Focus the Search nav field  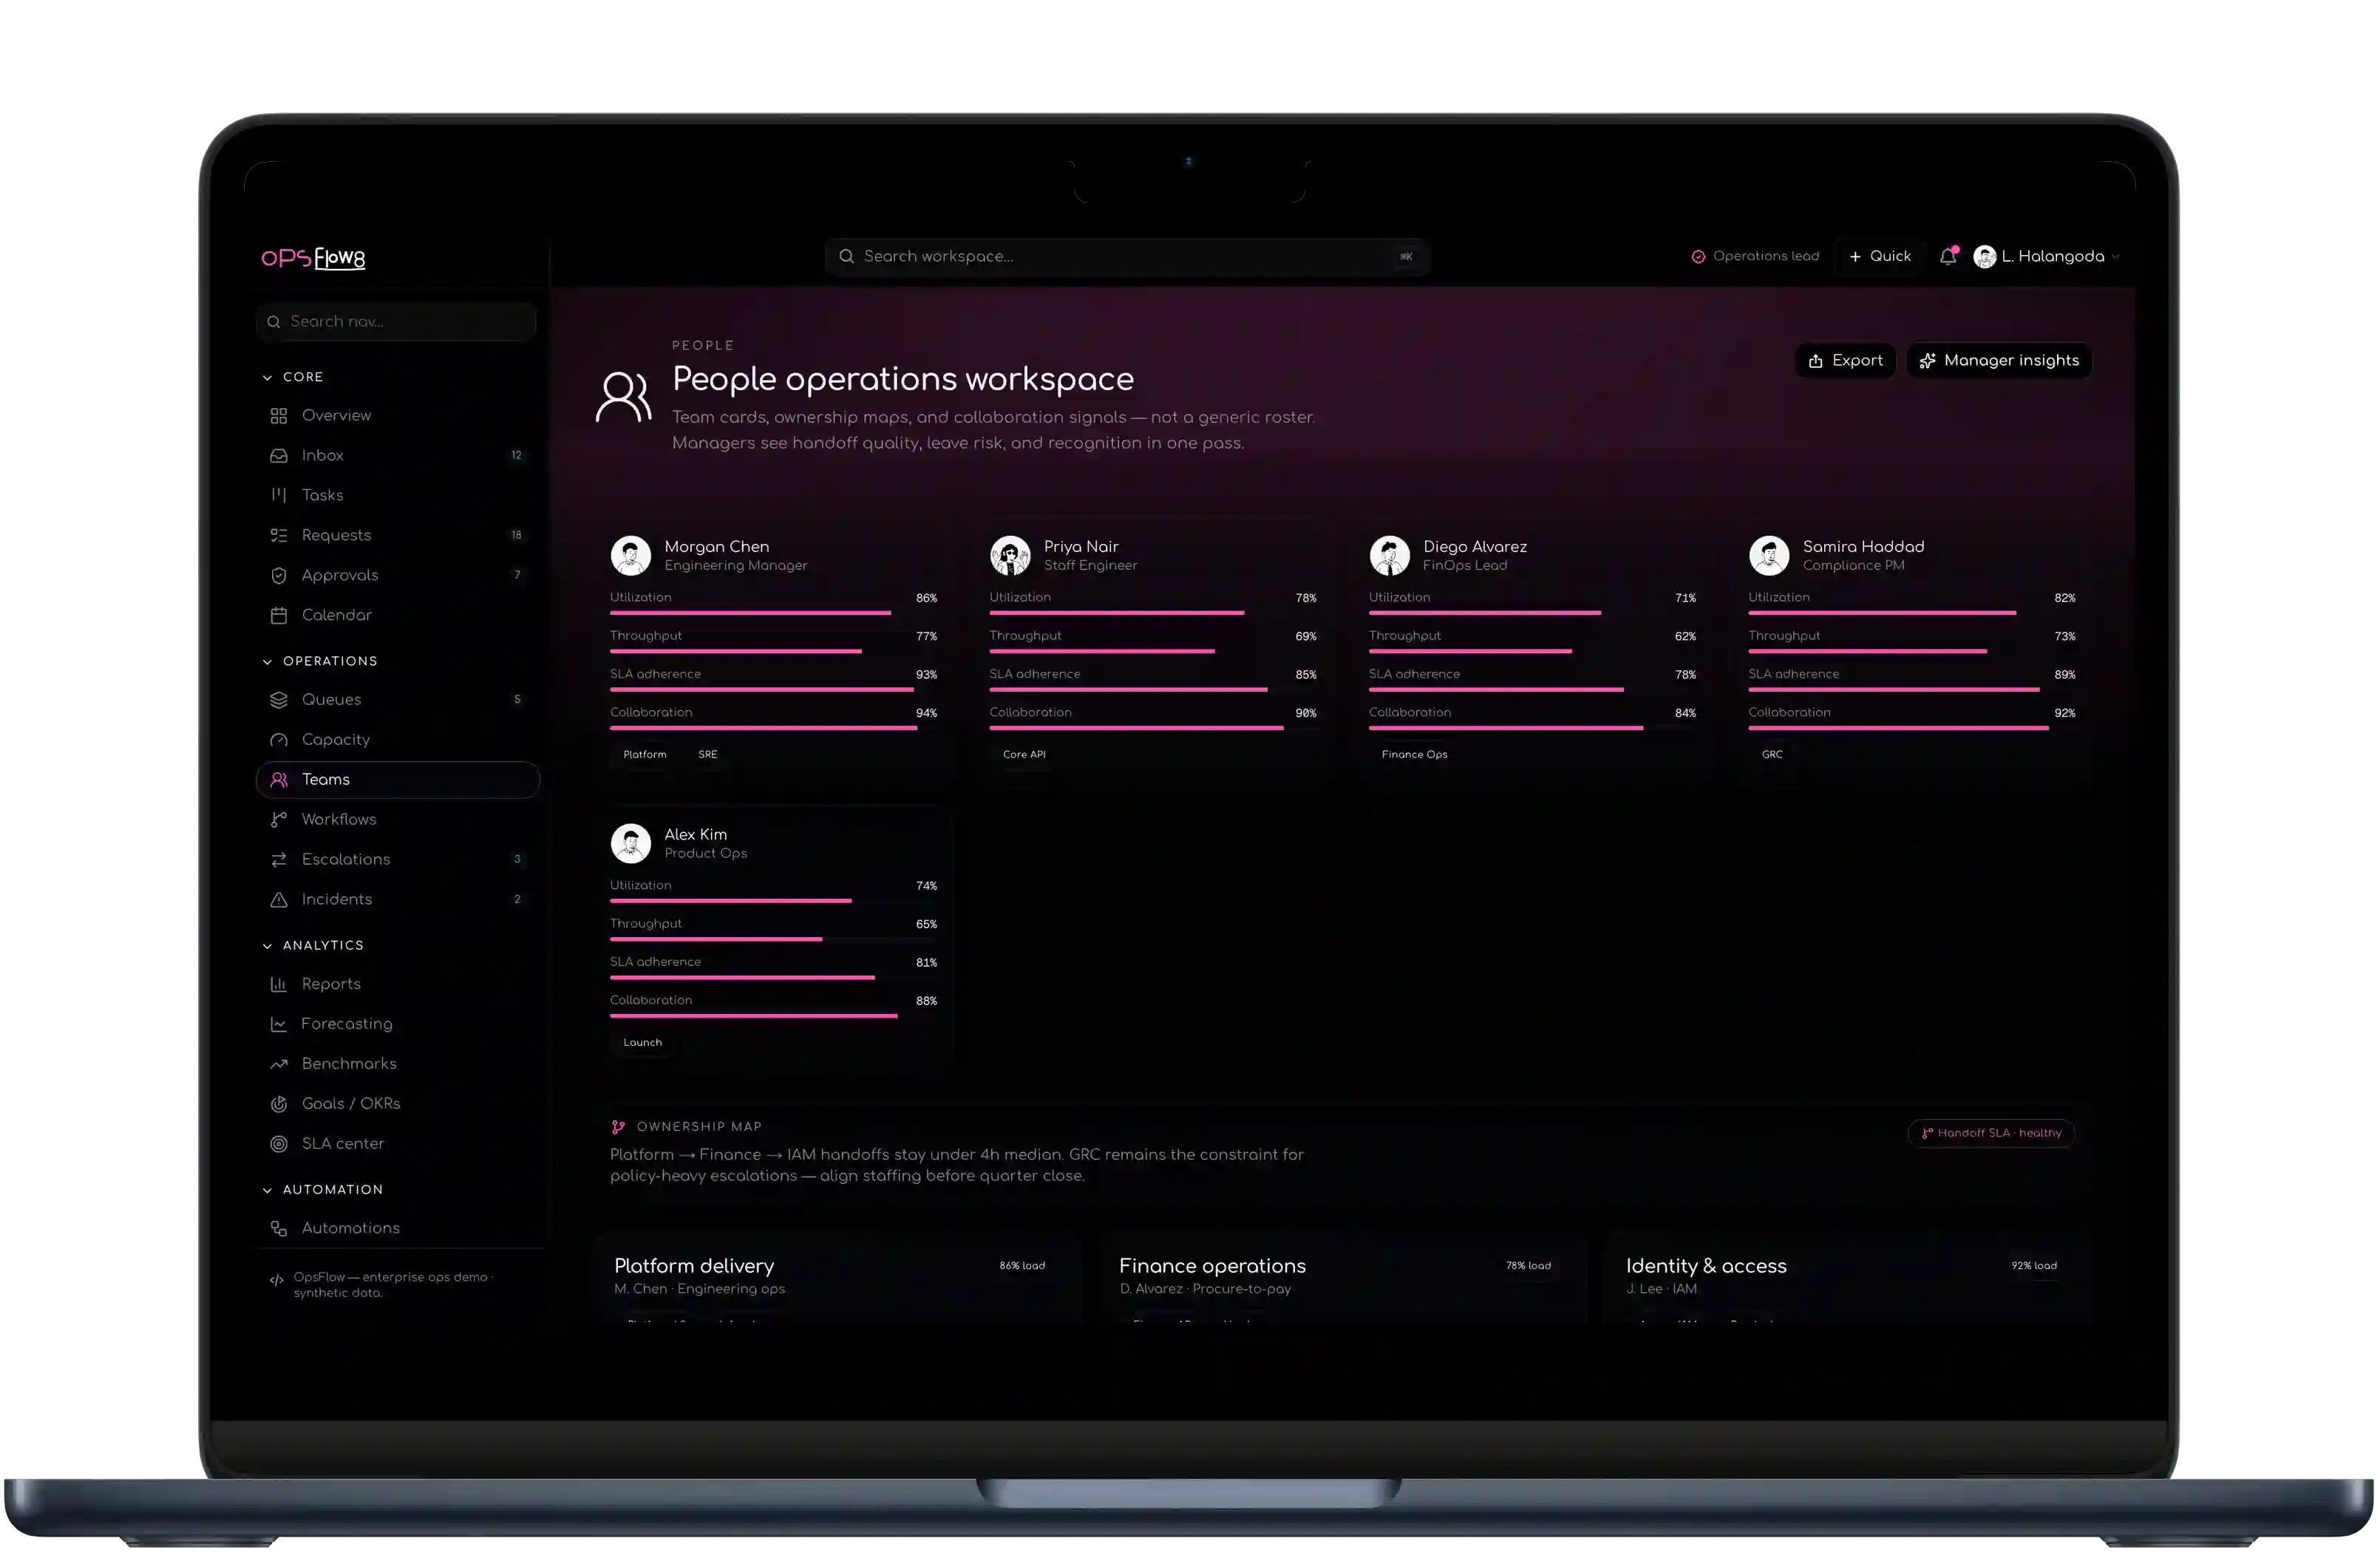[x=396, y=322]
